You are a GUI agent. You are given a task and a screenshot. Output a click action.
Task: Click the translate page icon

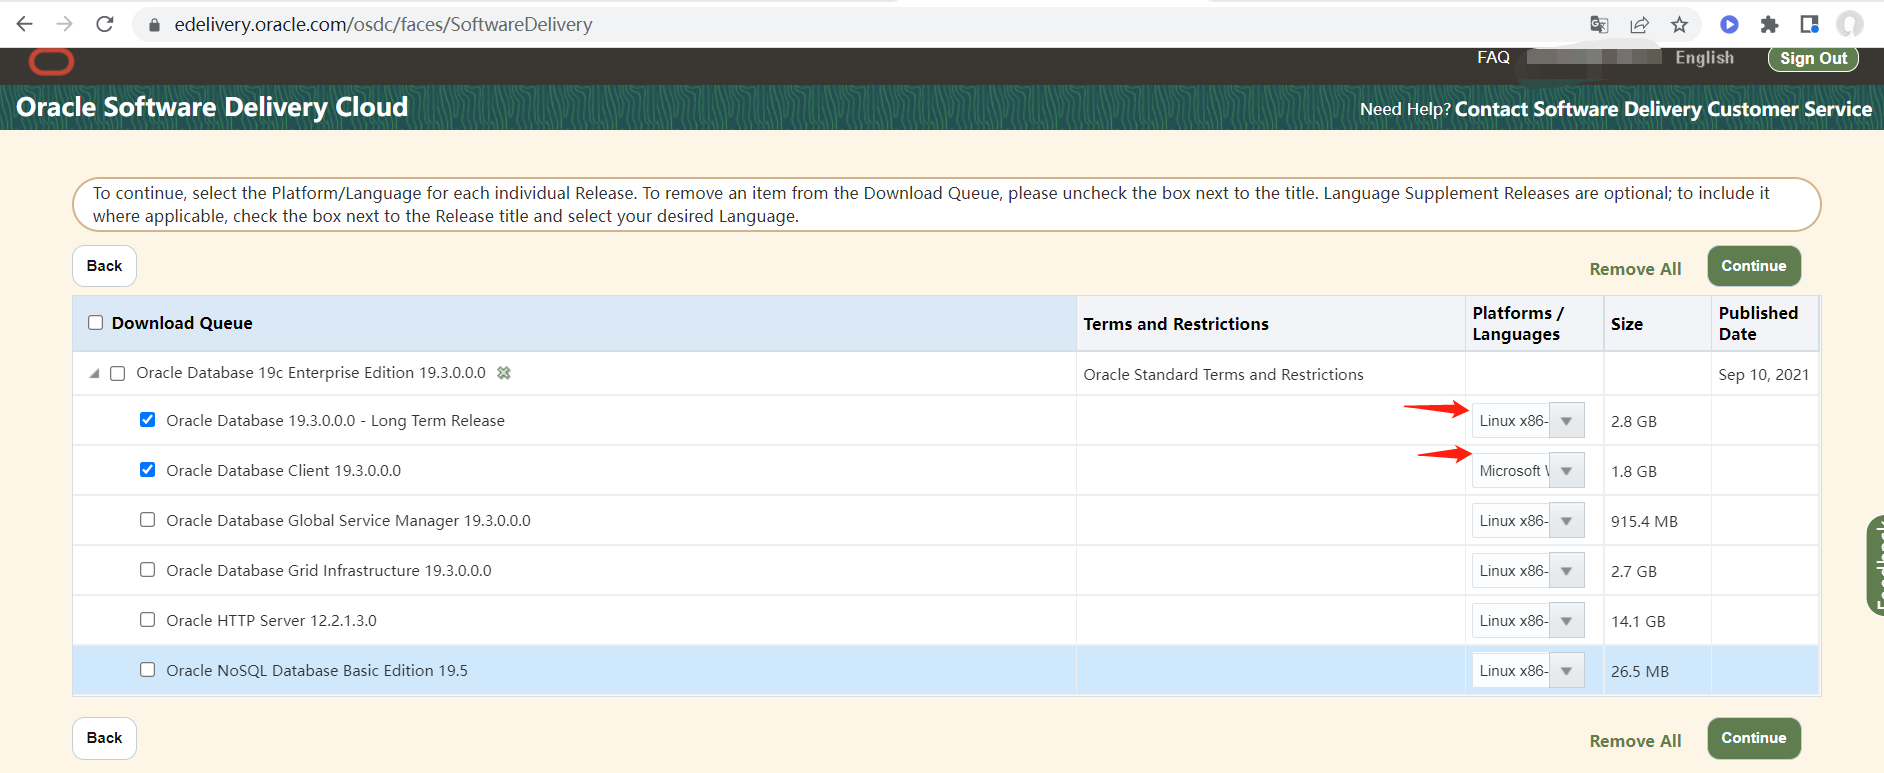click(x=1599, y=25)
